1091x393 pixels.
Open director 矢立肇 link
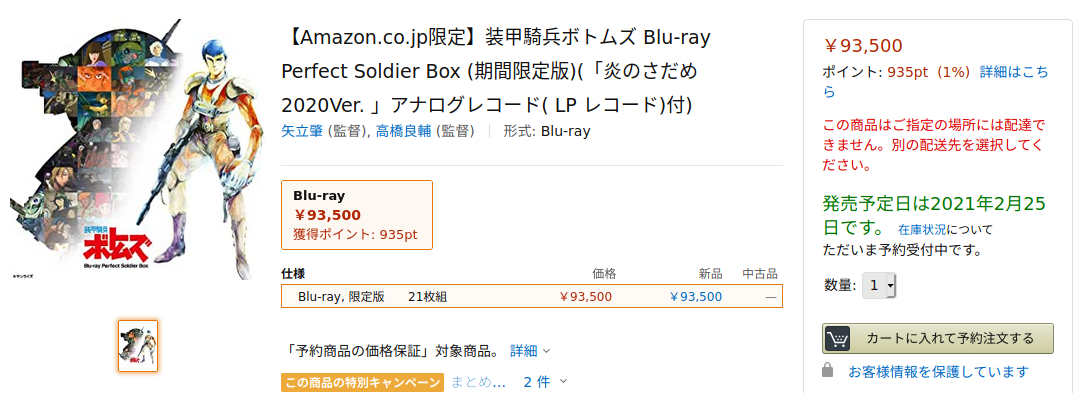tap(302, 131)
